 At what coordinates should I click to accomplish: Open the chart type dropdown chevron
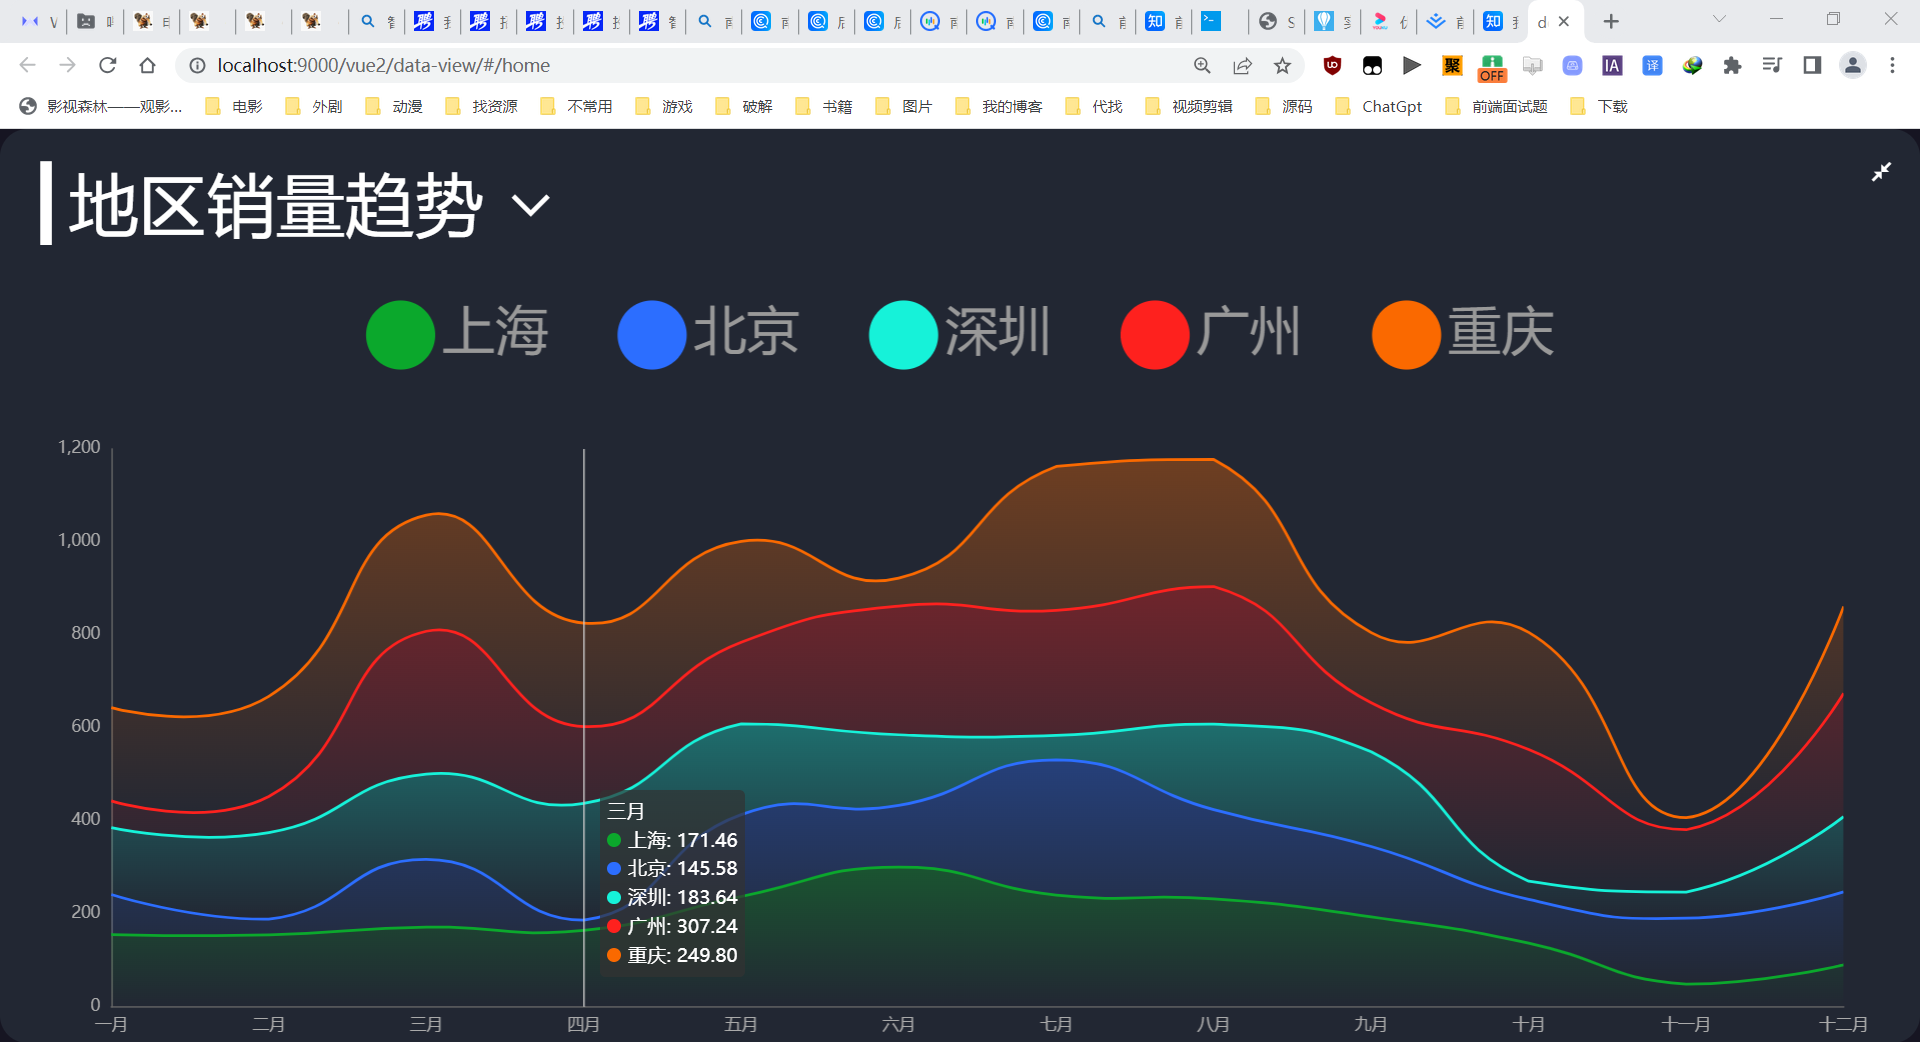coord(531,206)
